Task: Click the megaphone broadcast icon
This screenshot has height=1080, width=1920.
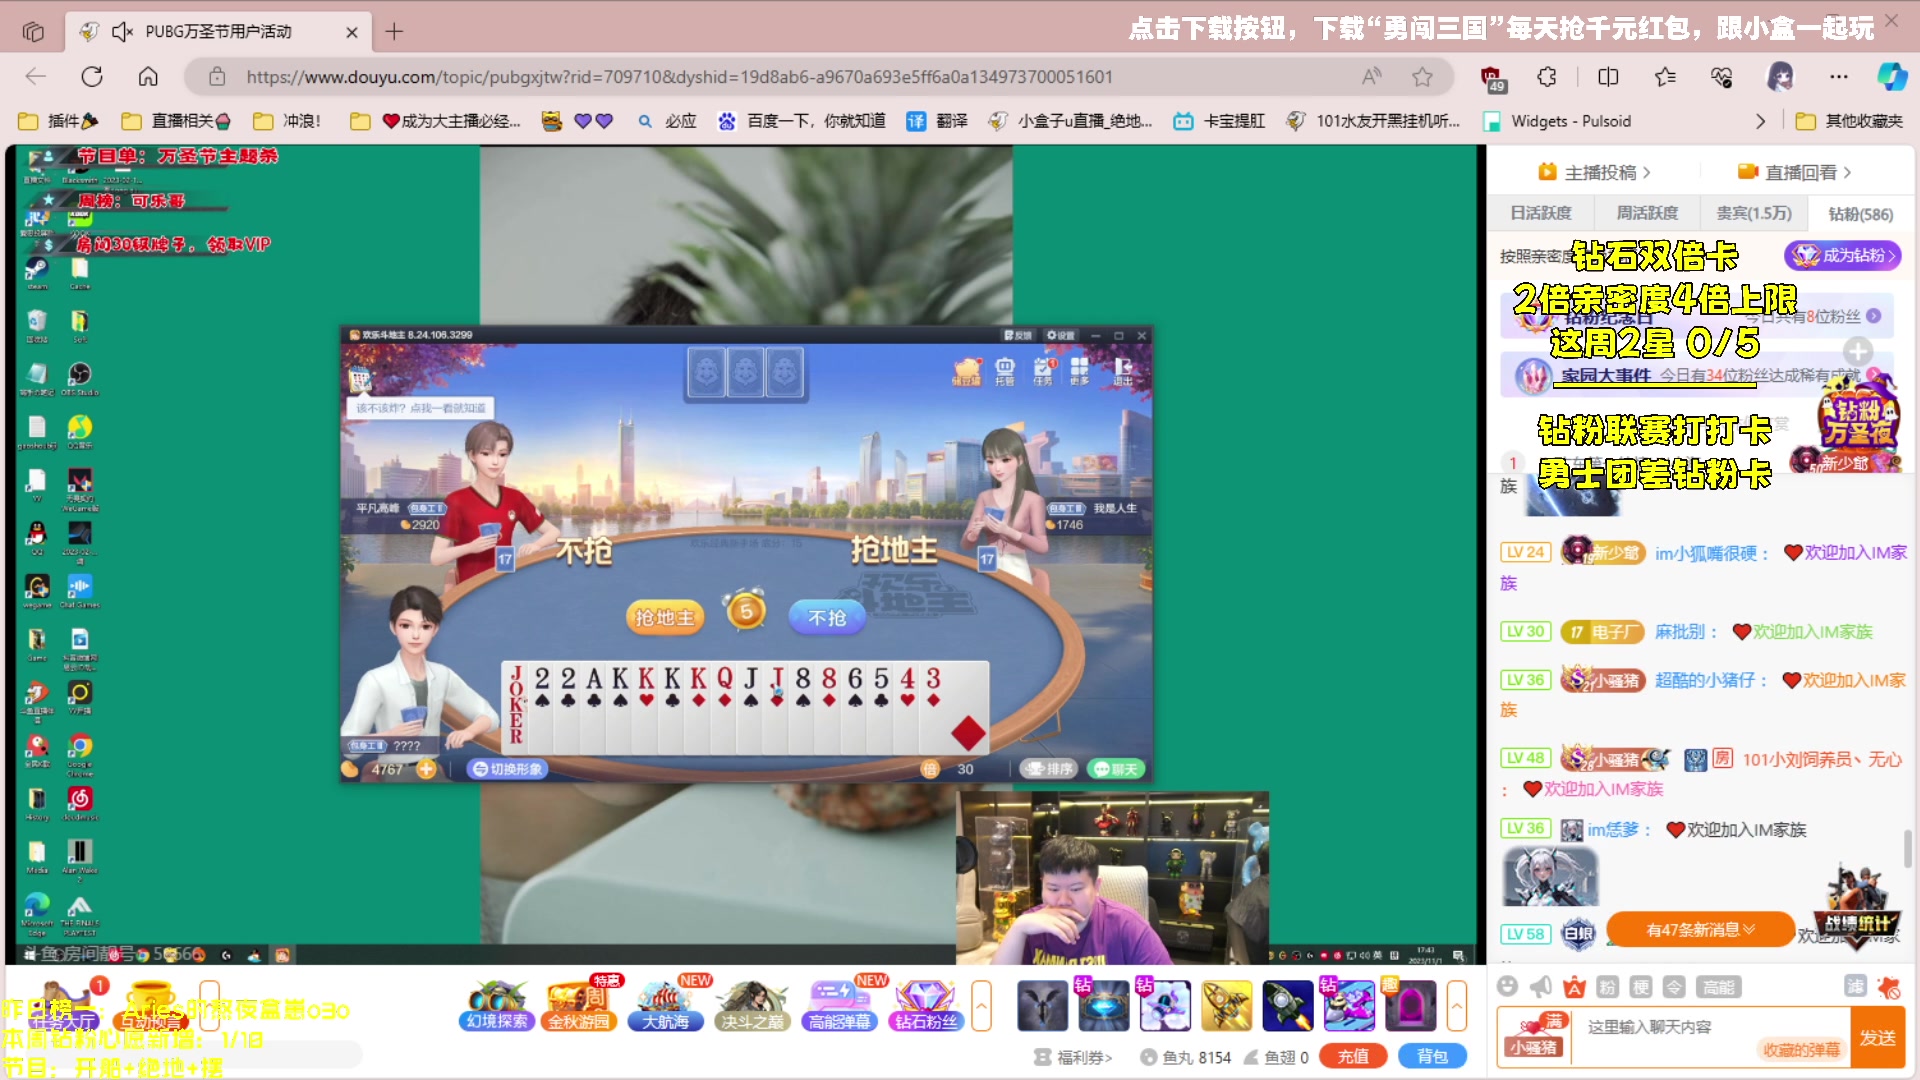Action: pyautogui.click(x=1541, y=987)
